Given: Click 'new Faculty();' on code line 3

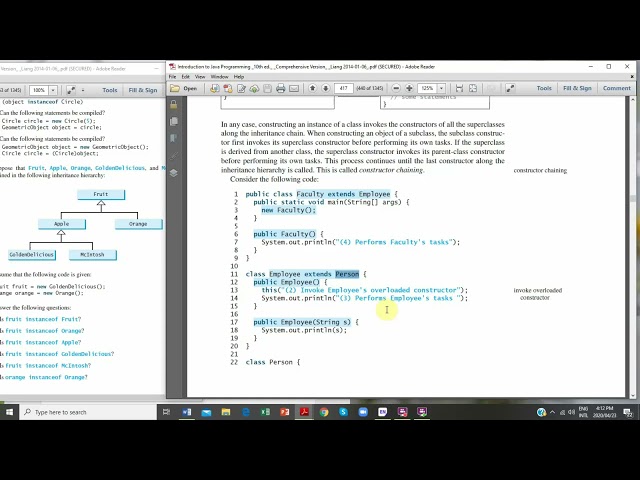Looking at the screenshot, I should point(289,210).
